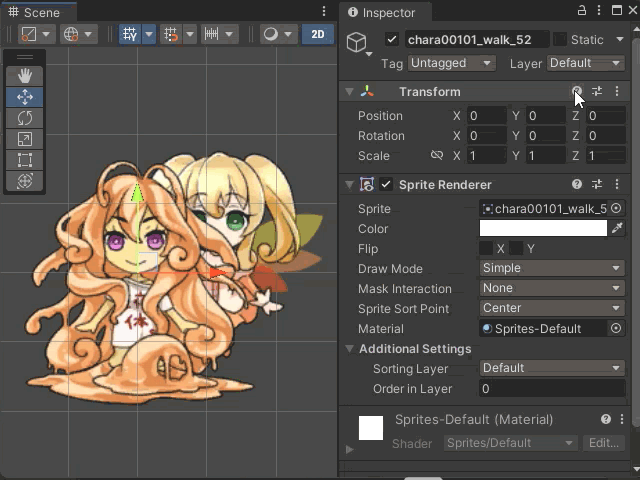This screenshot has width=640, height=480.
Task: Toggle Scale constrained proportions link icon
Action: [x=437, y=156]
